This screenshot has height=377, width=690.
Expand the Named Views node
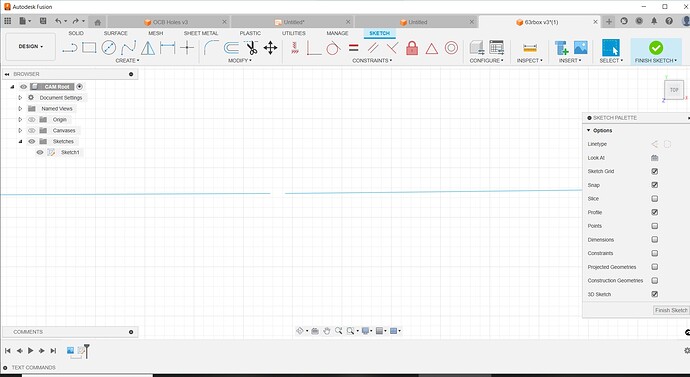point(20,108)
